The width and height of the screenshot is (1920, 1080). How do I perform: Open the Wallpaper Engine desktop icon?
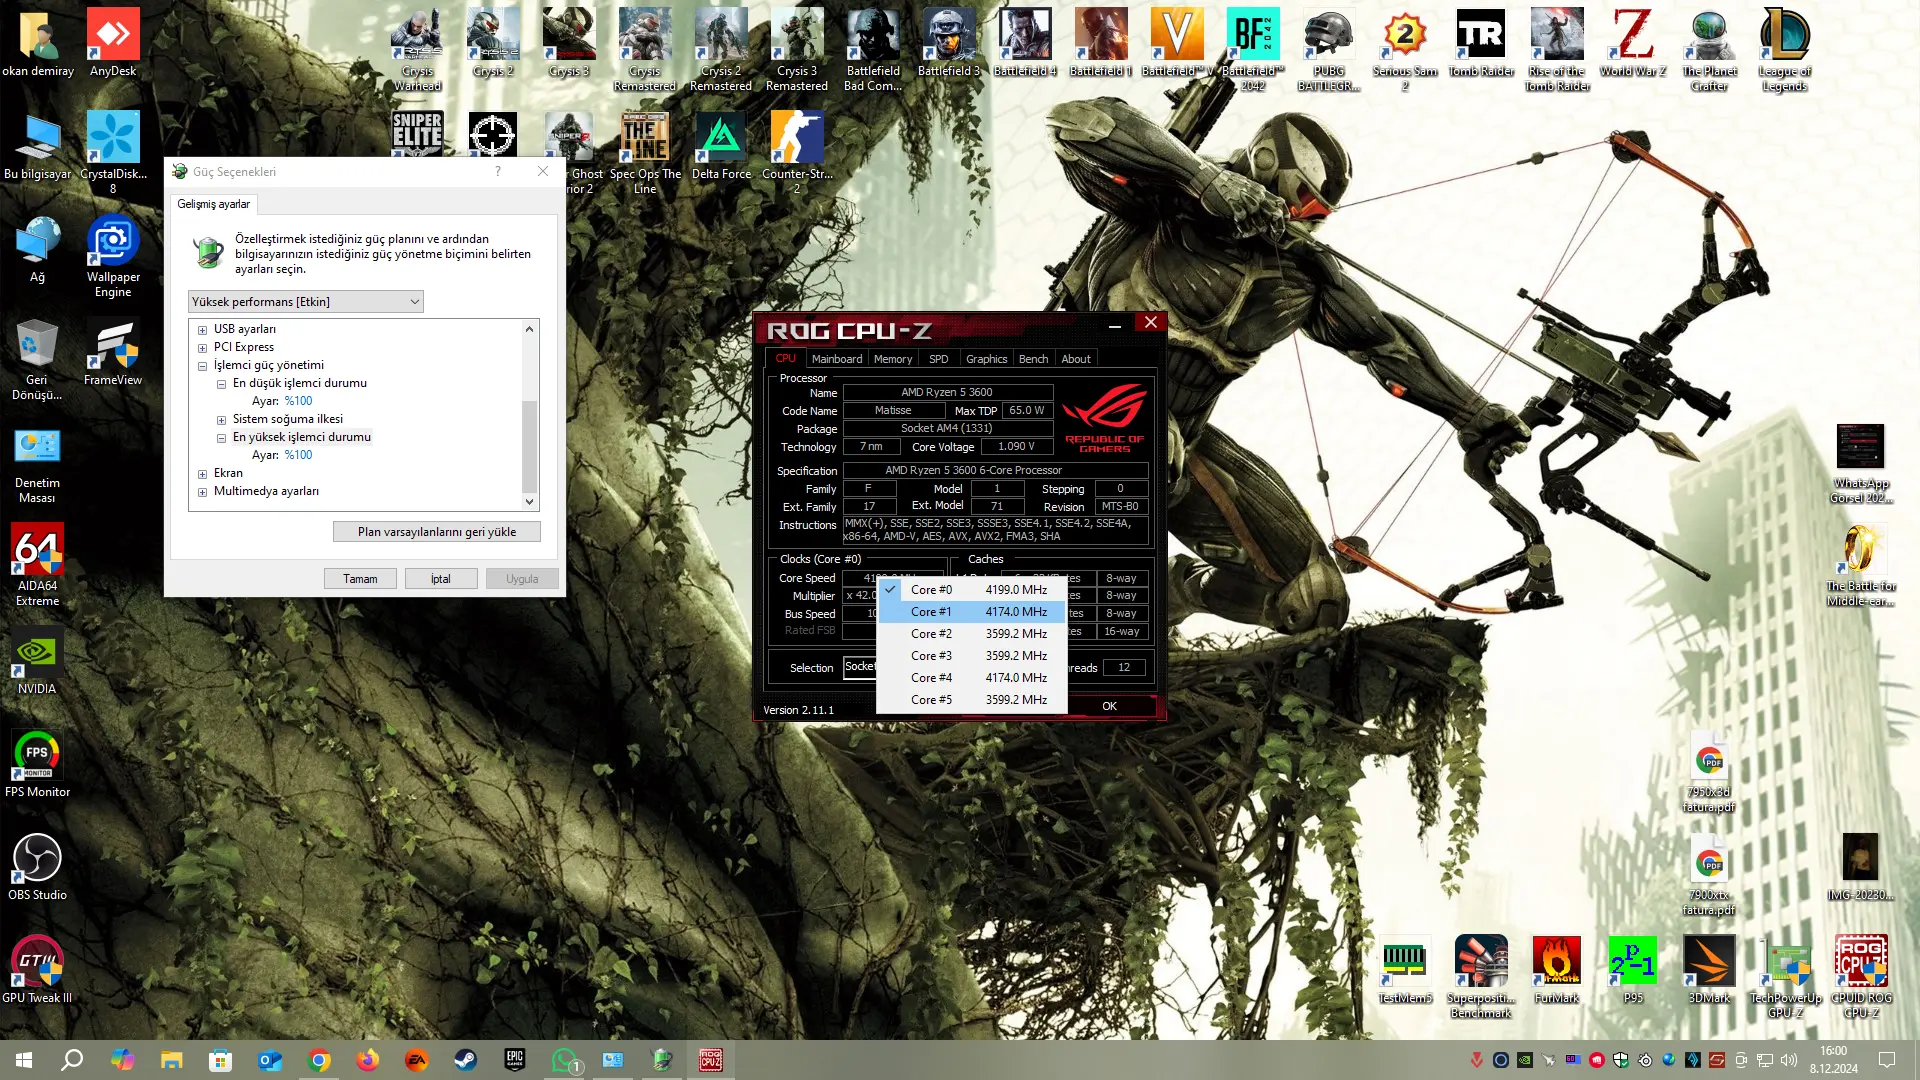pyautogui.click(x=113, y=256)
